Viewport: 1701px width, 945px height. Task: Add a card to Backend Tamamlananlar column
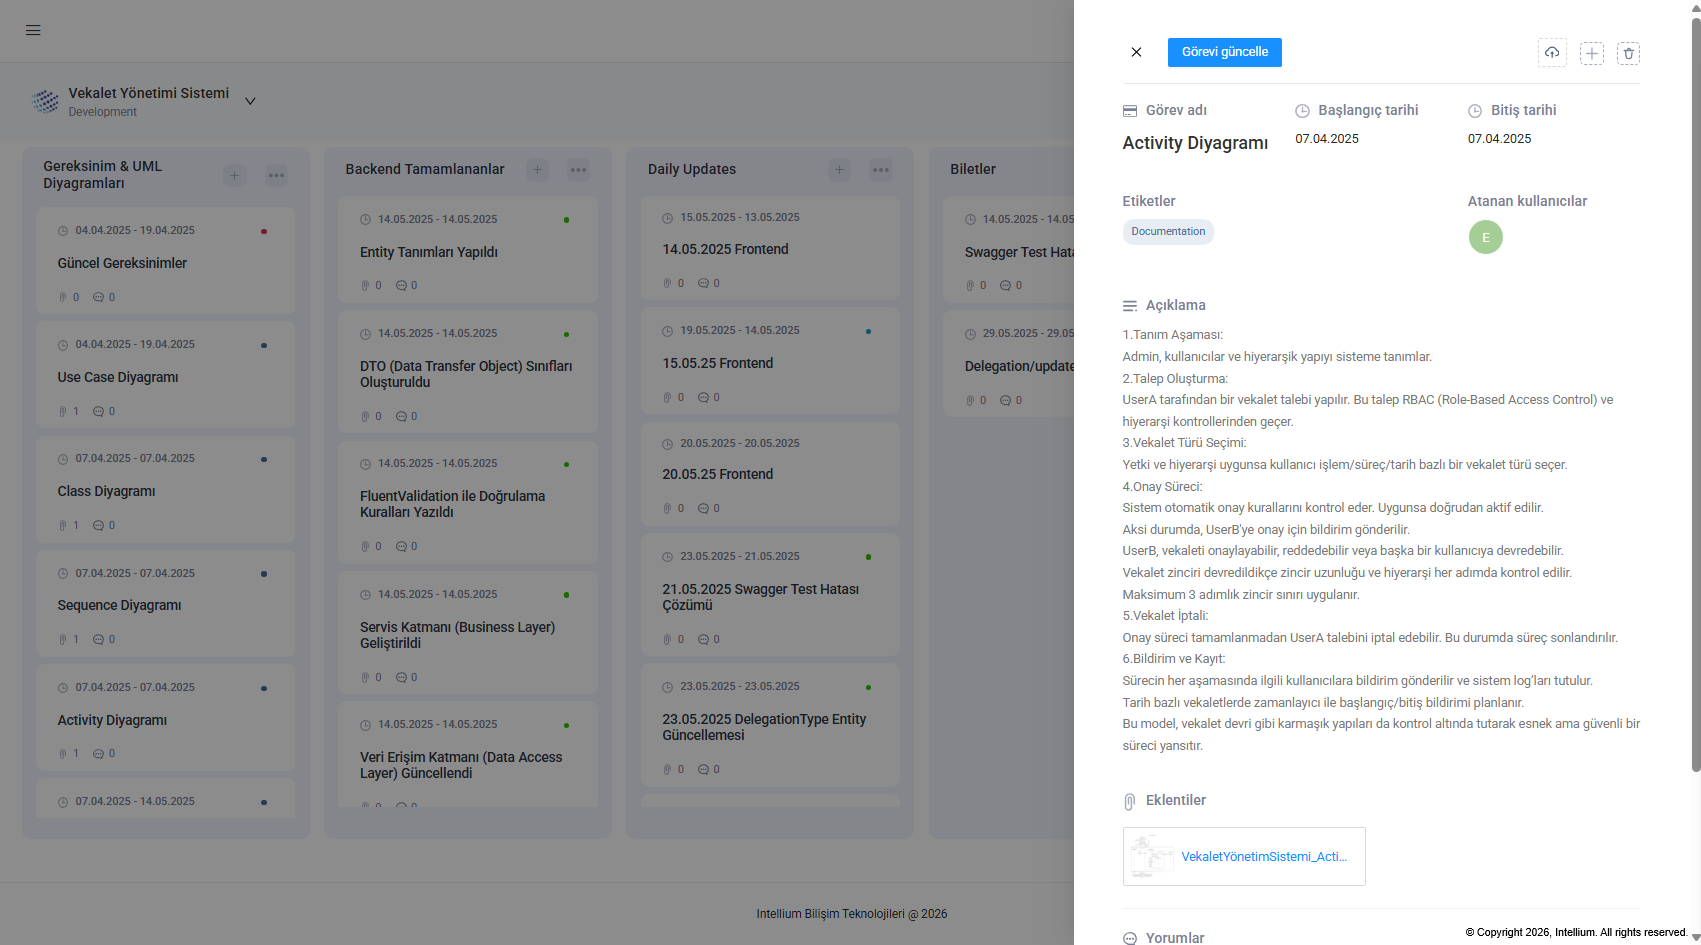pos(537,170)
